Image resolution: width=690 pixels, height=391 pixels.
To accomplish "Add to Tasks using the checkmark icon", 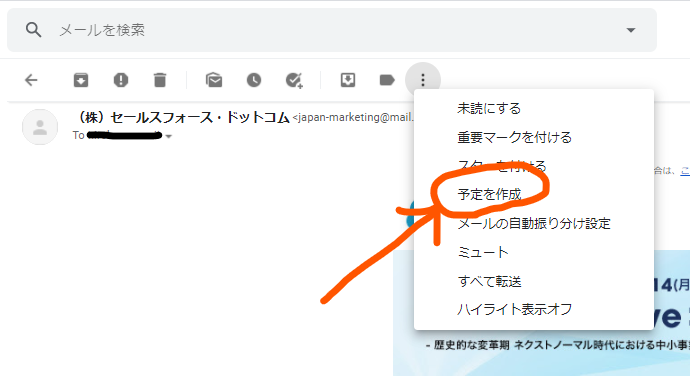I will (294, 80).
